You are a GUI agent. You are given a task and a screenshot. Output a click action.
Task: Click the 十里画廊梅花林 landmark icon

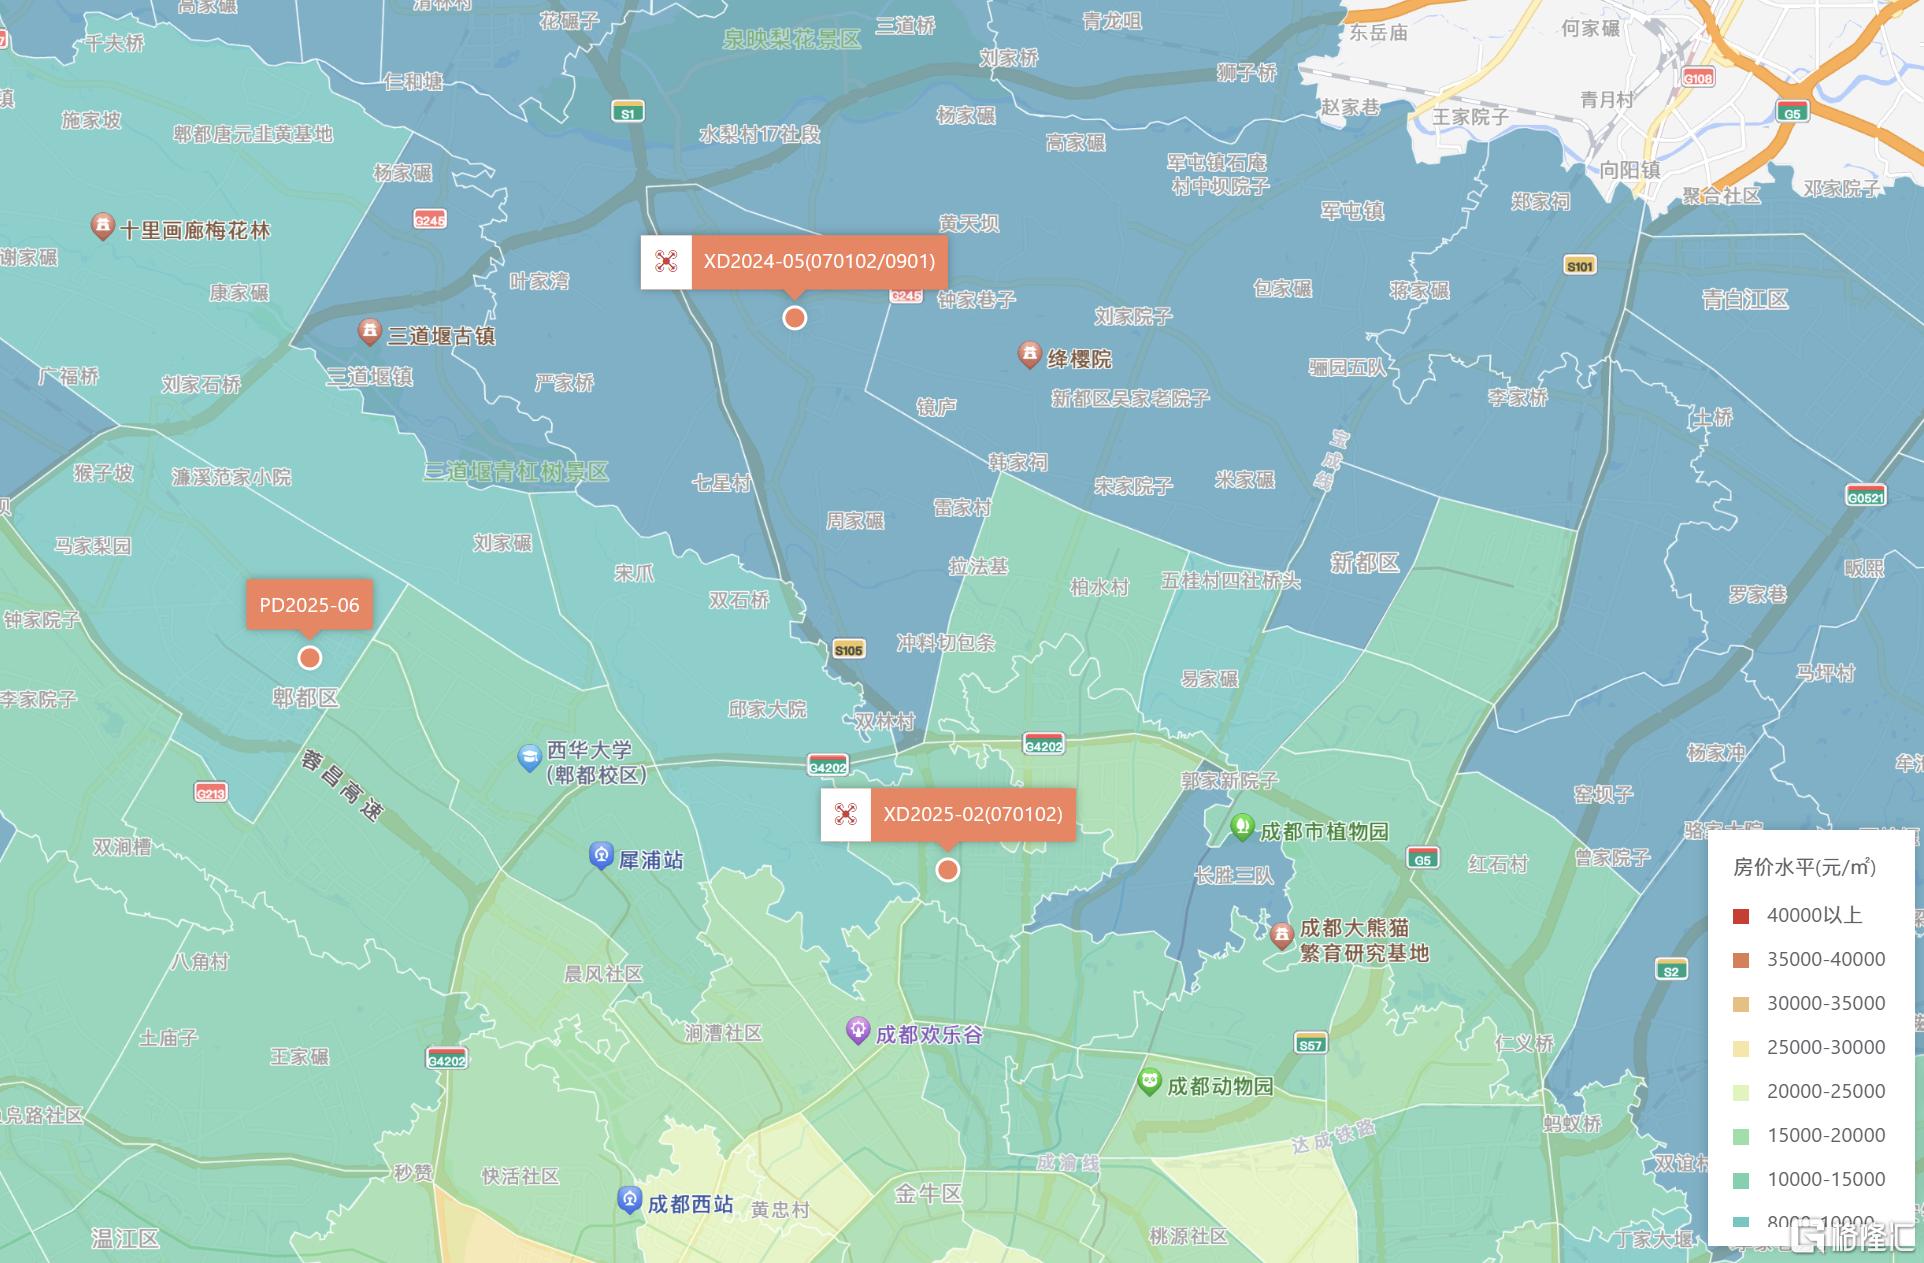102,227
